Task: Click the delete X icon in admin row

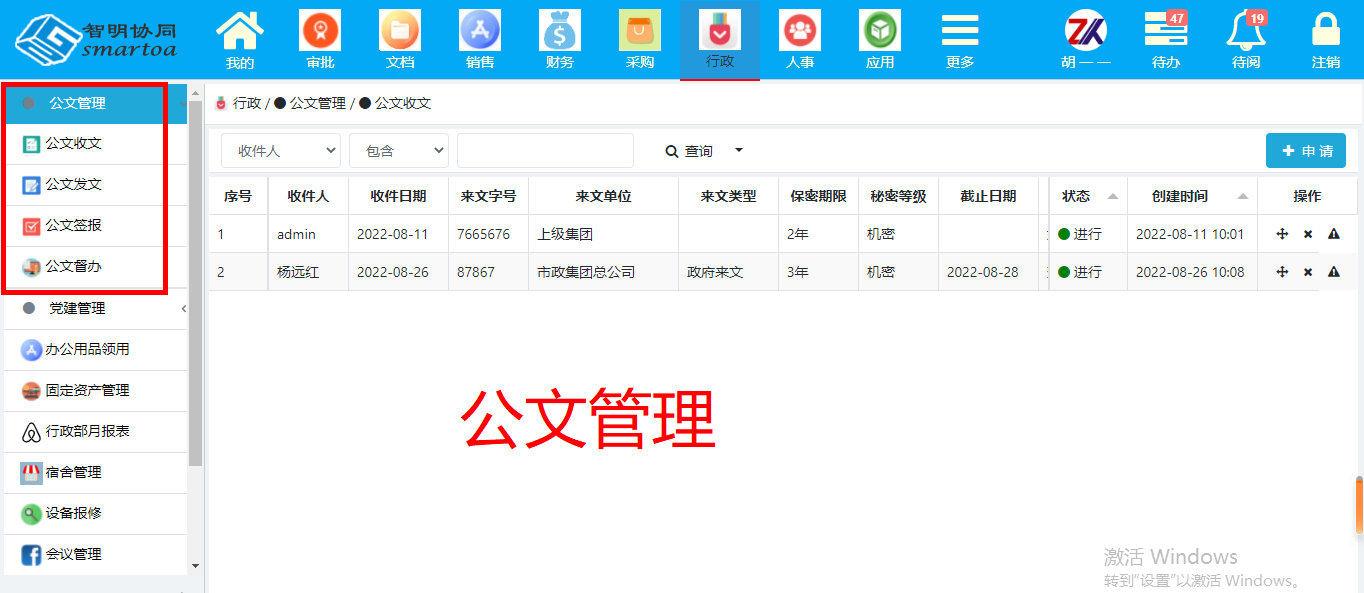Action: [1308, 234]
